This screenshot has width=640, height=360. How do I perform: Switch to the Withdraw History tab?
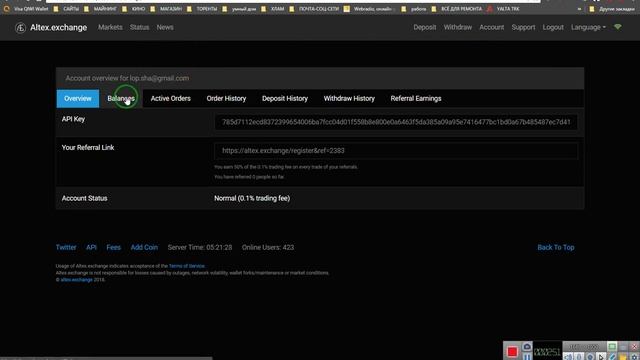coord(349,98)
